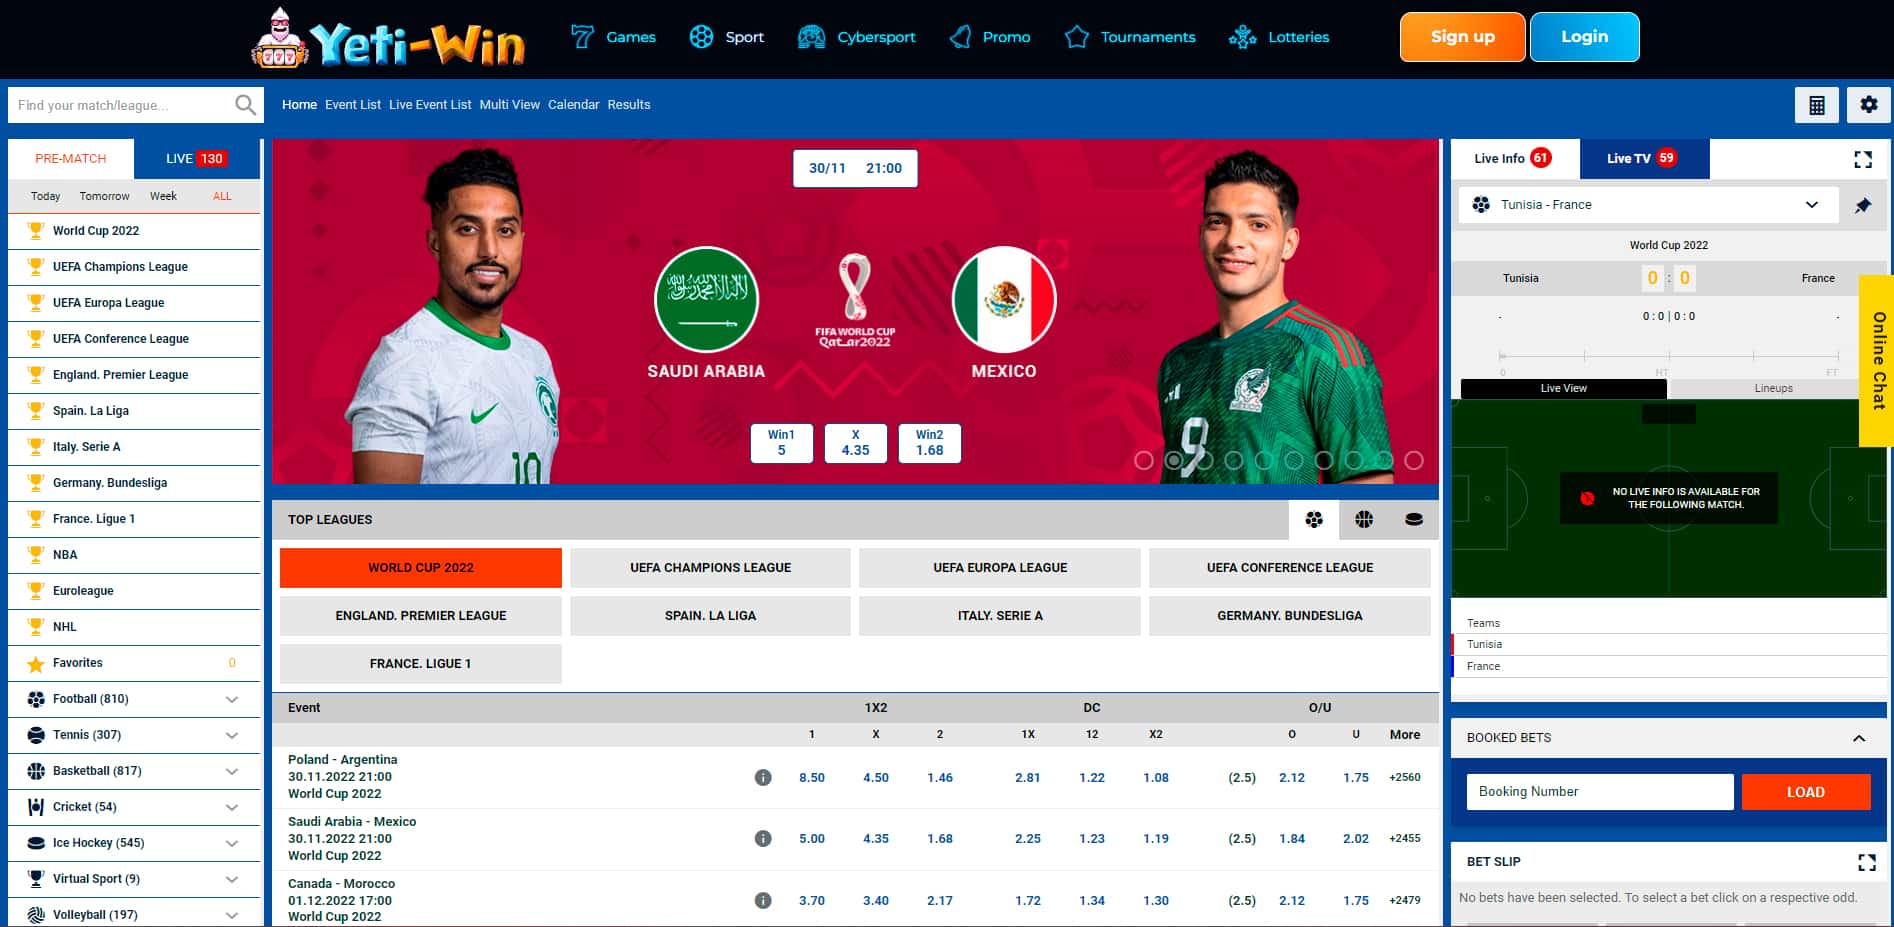Expand the Football (810) category
The width and height of the screenshot is (1894, 927).
[x=232, y=699]
